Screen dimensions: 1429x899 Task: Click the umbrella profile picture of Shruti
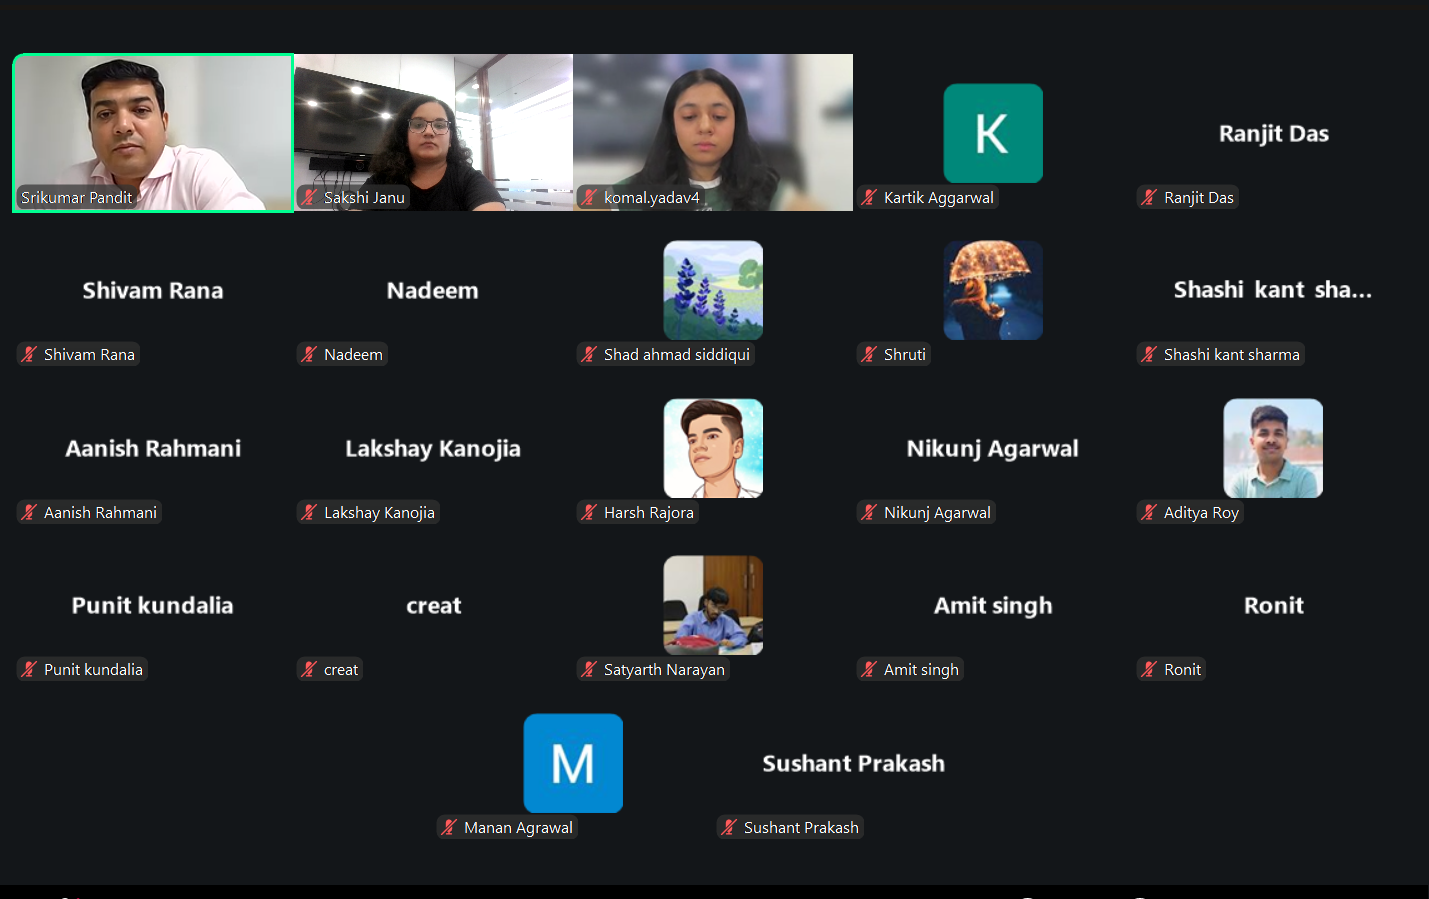pos(993,290)
